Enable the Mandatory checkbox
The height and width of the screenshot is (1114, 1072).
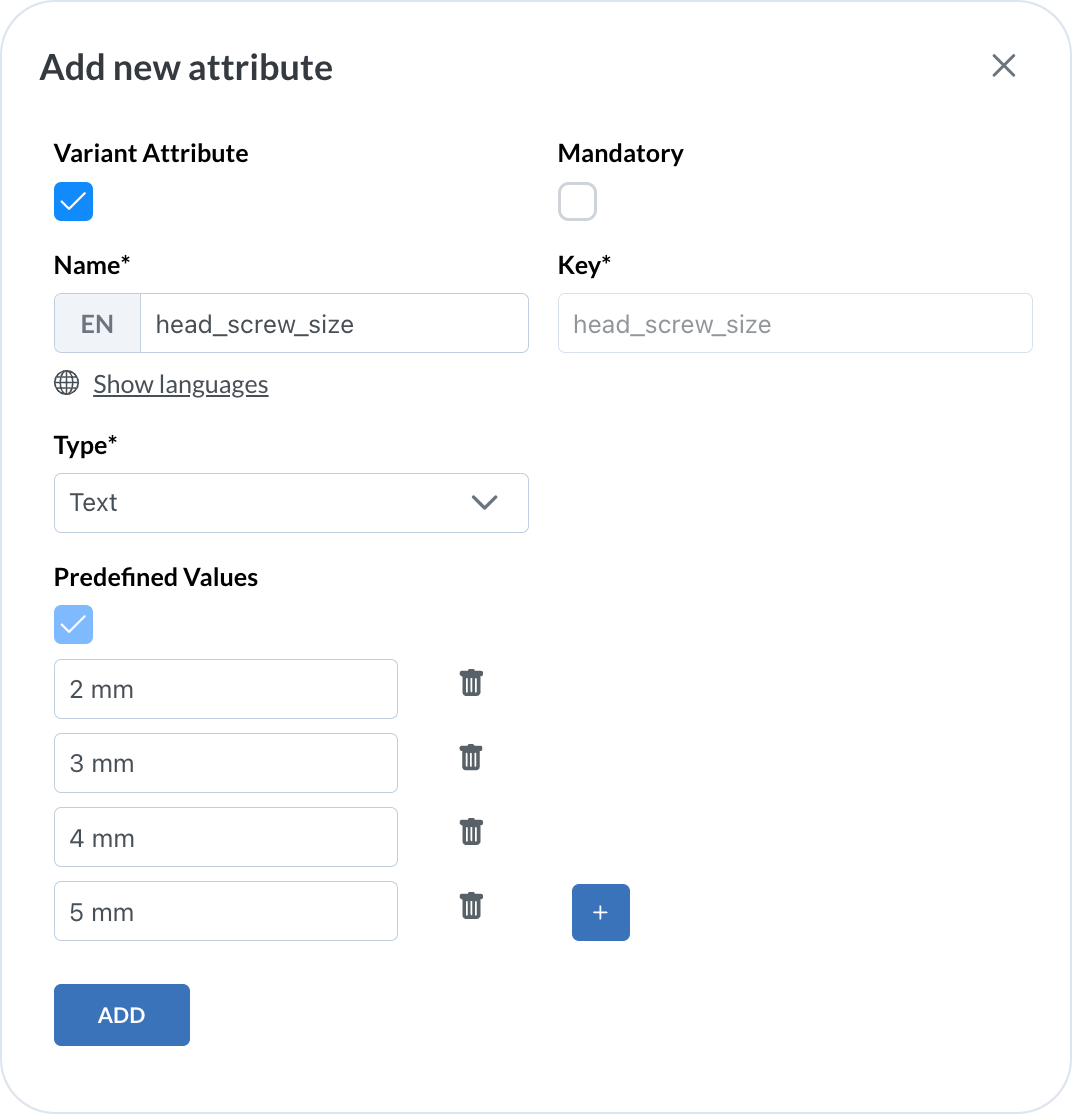[x=577, y=201]
